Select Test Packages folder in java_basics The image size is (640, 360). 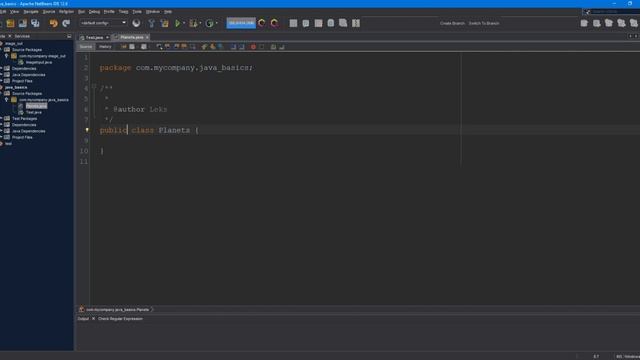pos(24,118)
